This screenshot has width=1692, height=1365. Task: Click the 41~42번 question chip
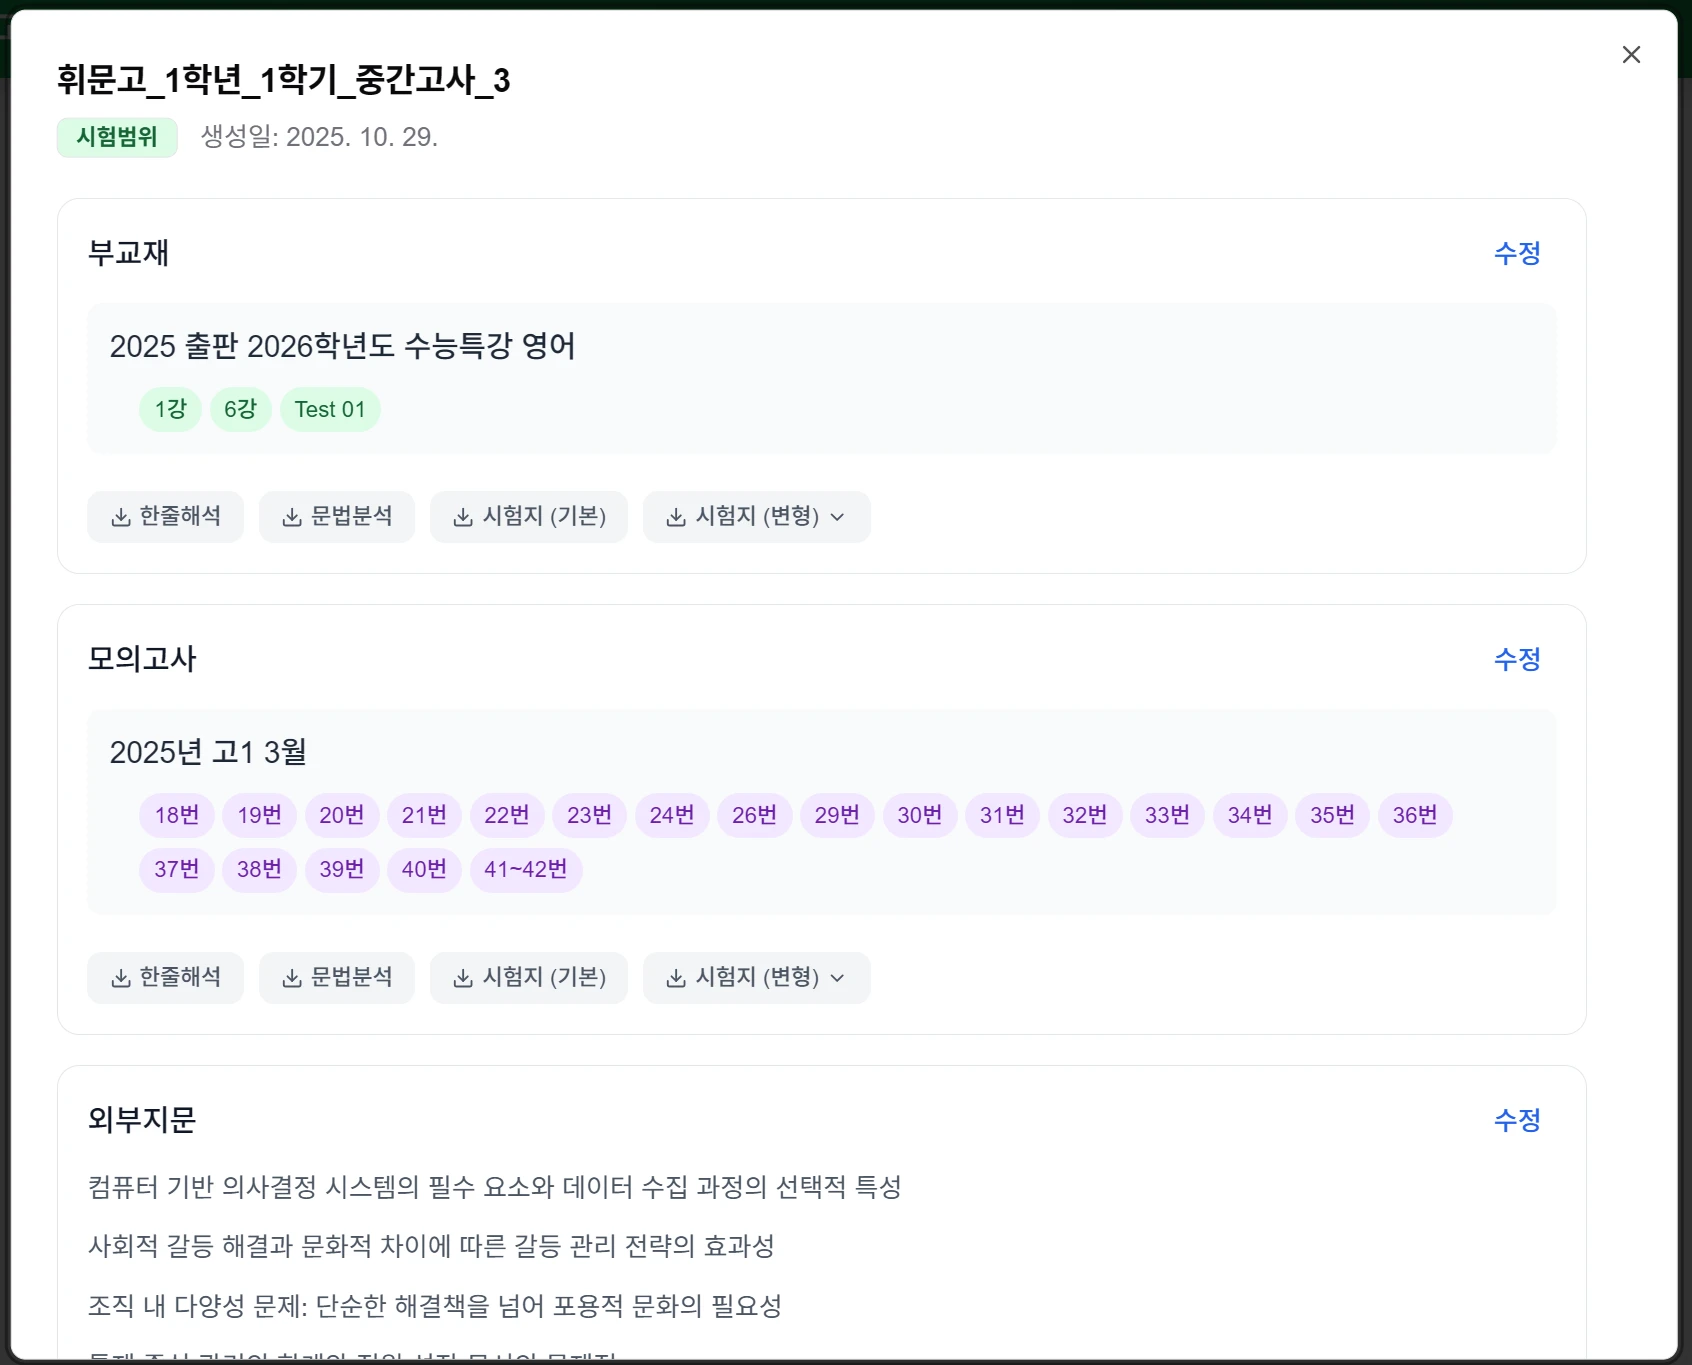click(526, 869)
